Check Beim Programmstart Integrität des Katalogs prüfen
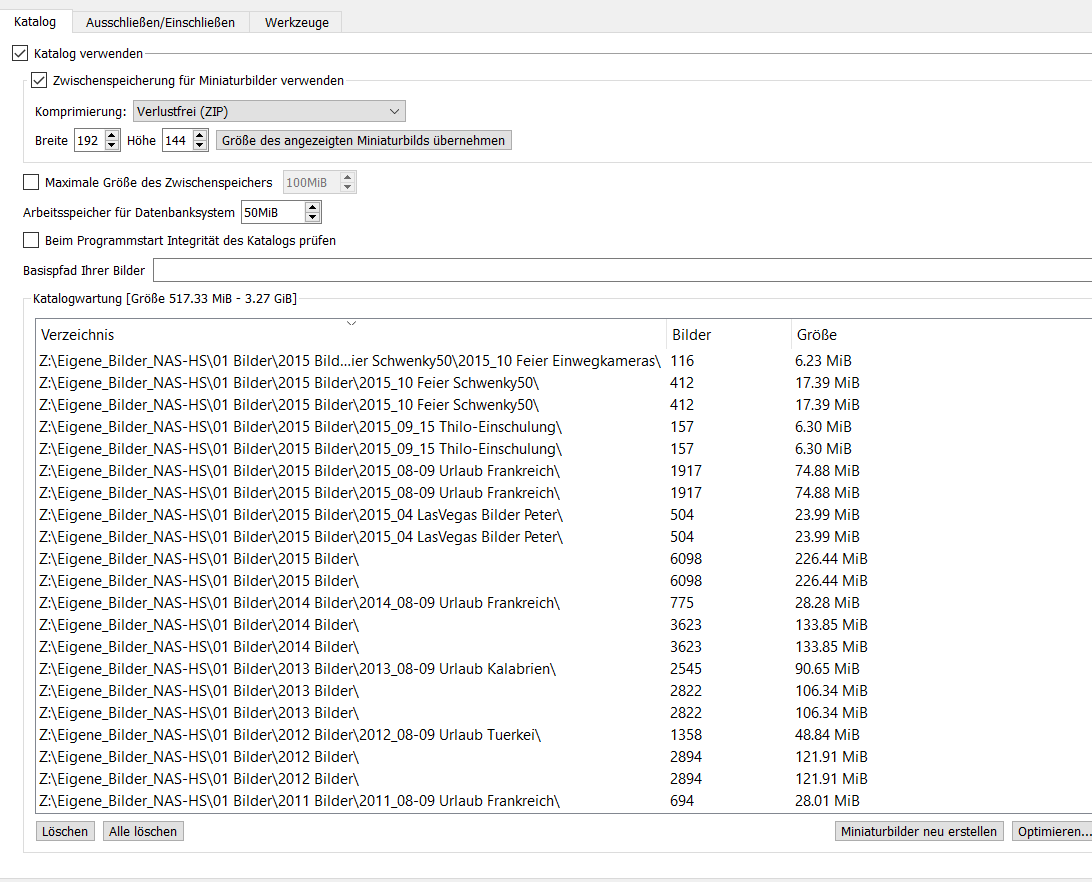The width and height of the screenshot is (1092, 882). 31,241
